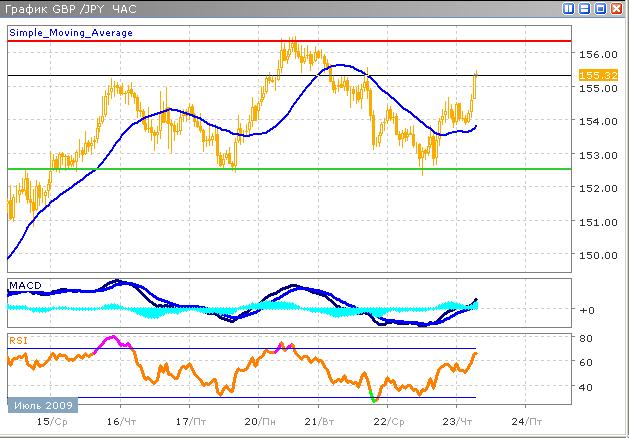Viewport: 629px width, 438px height.
Task: Click the MACD +0 zero level label
Action: pos(587,310)
